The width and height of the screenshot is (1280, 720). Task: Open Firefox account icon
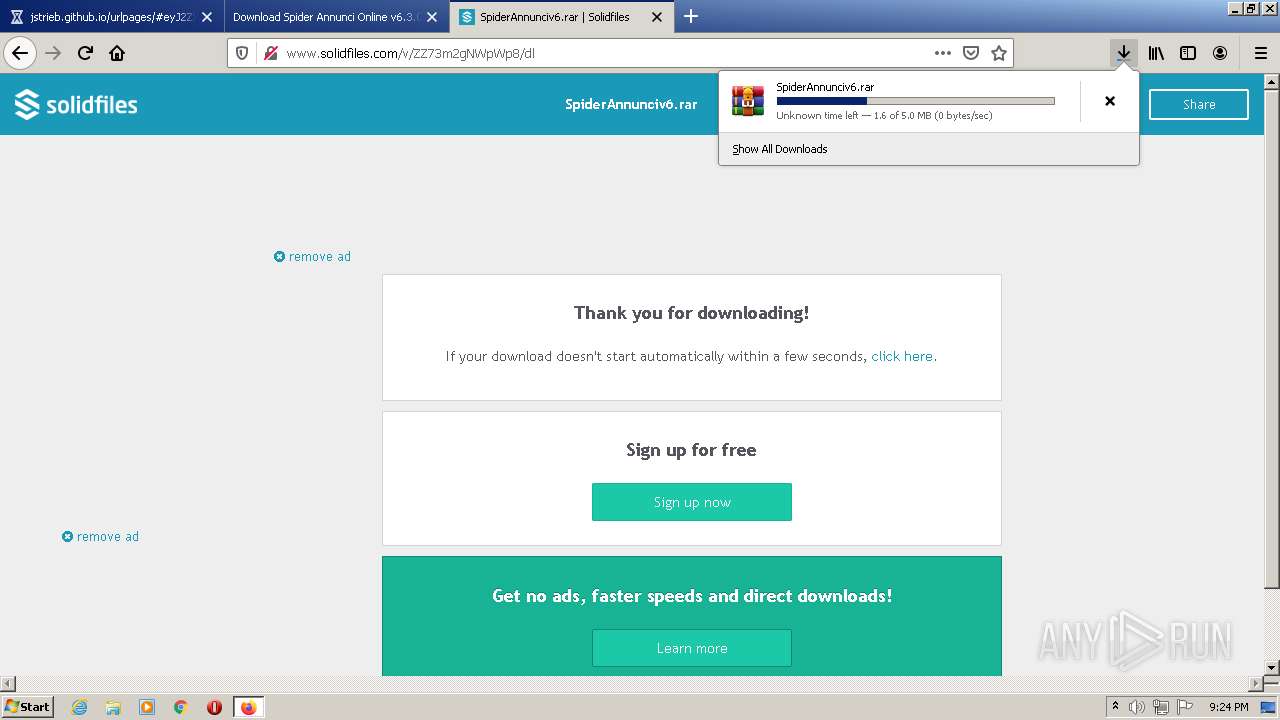click(1220, 53)
